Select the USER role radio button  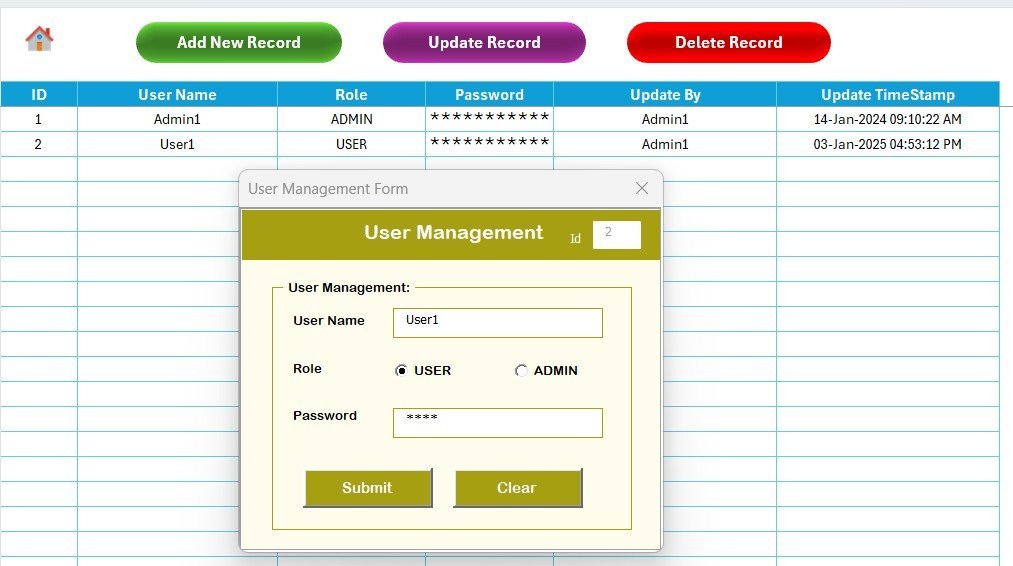(x=402, y=371)
